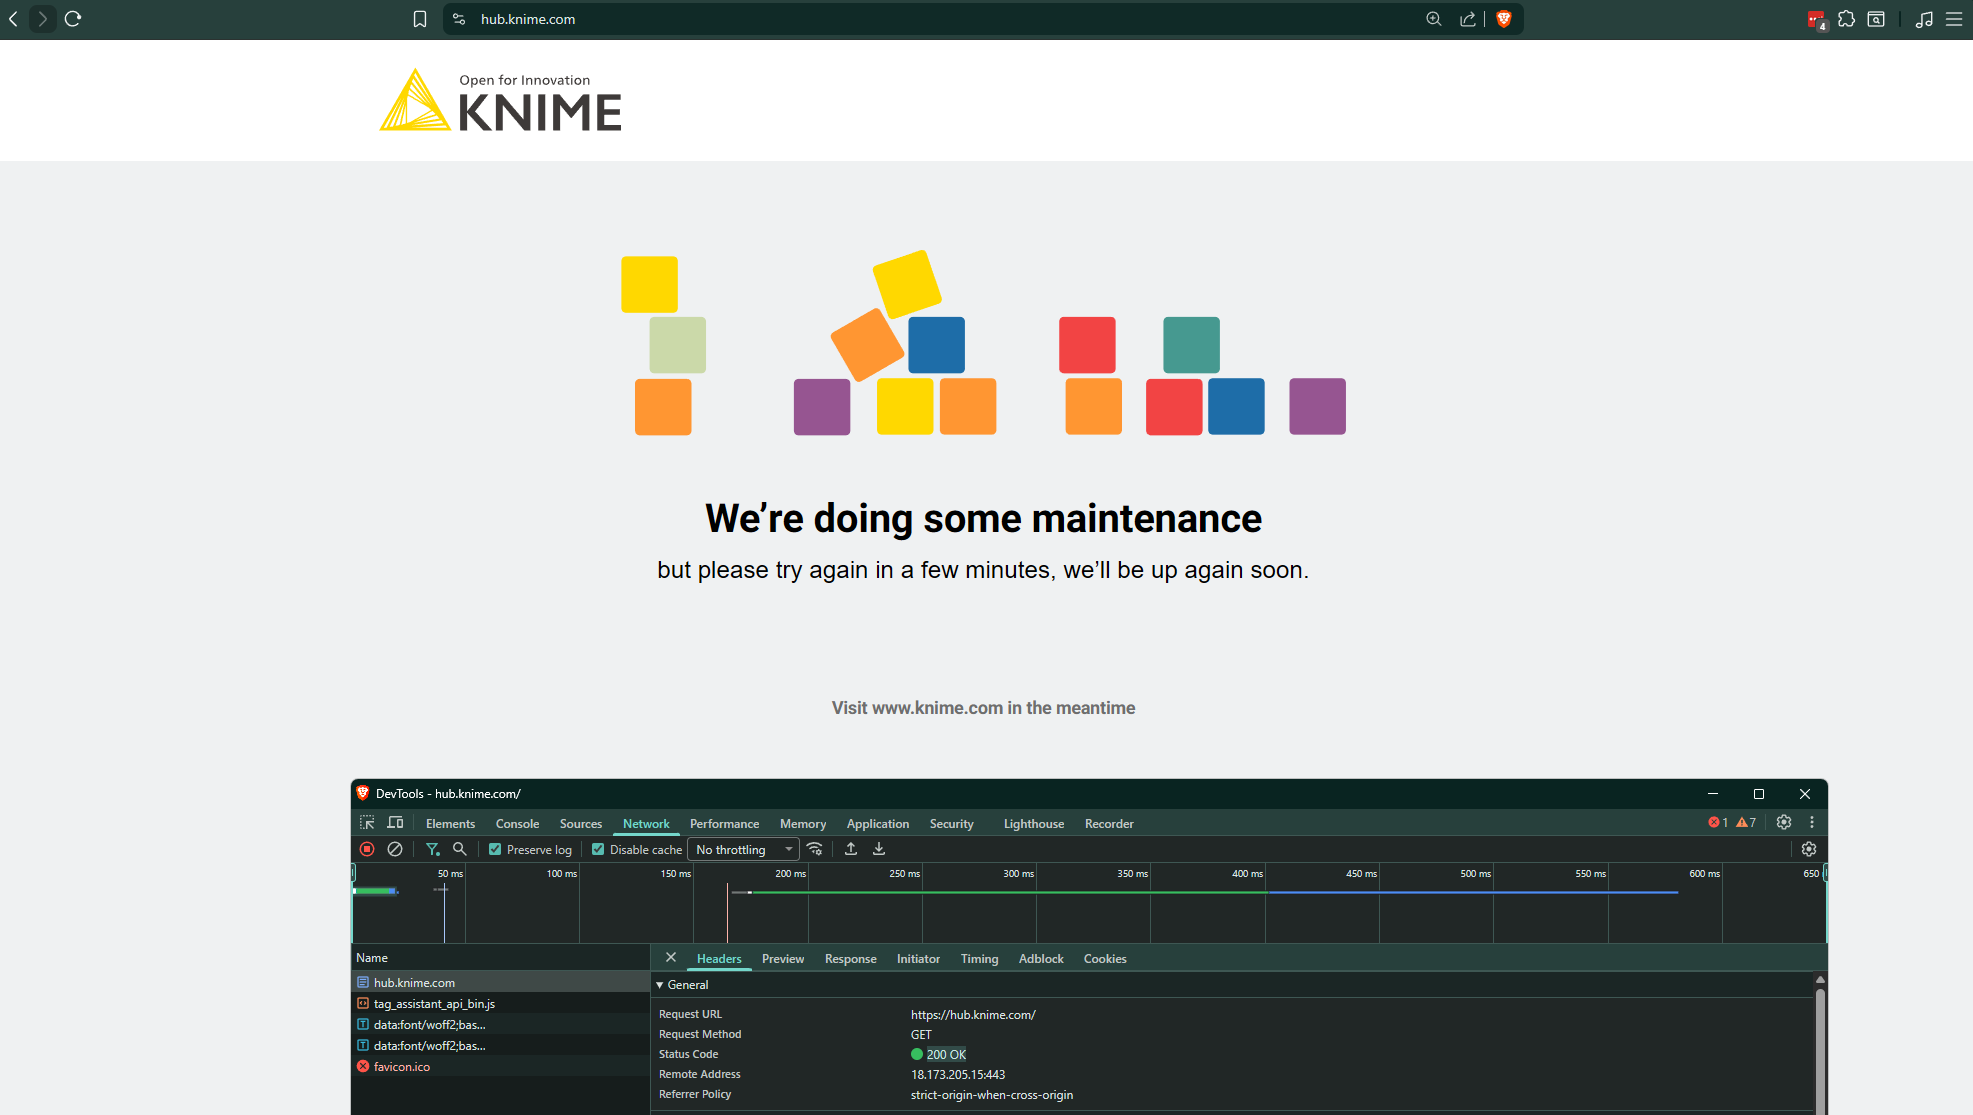Clear the network log
The width and height of the screenshot is (1973, 1115).
[x=395, y=849]
